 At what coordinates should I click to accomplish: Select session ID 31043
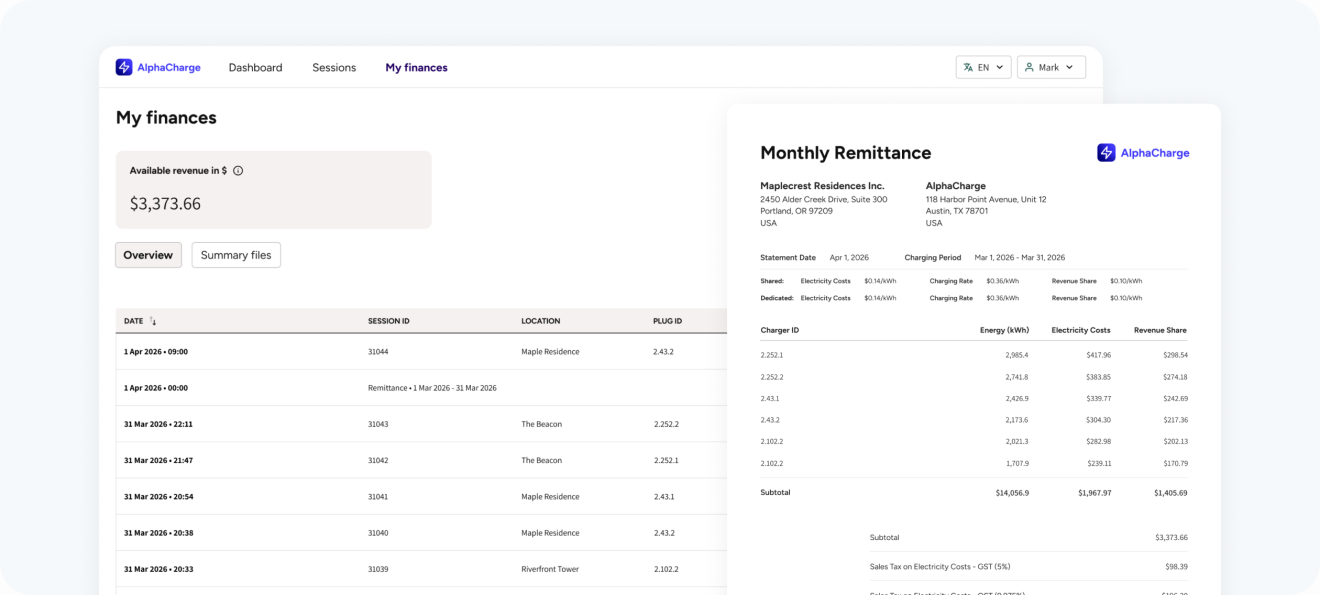tap(378, 424)
